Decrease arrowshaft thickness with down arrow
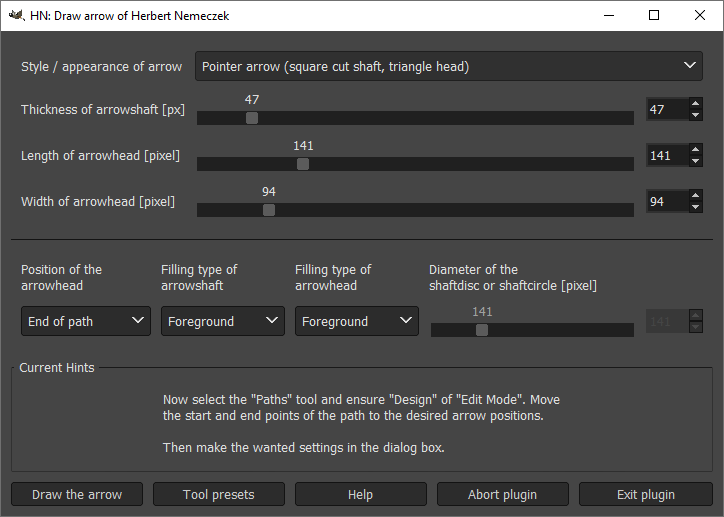 tap(695, 115)
